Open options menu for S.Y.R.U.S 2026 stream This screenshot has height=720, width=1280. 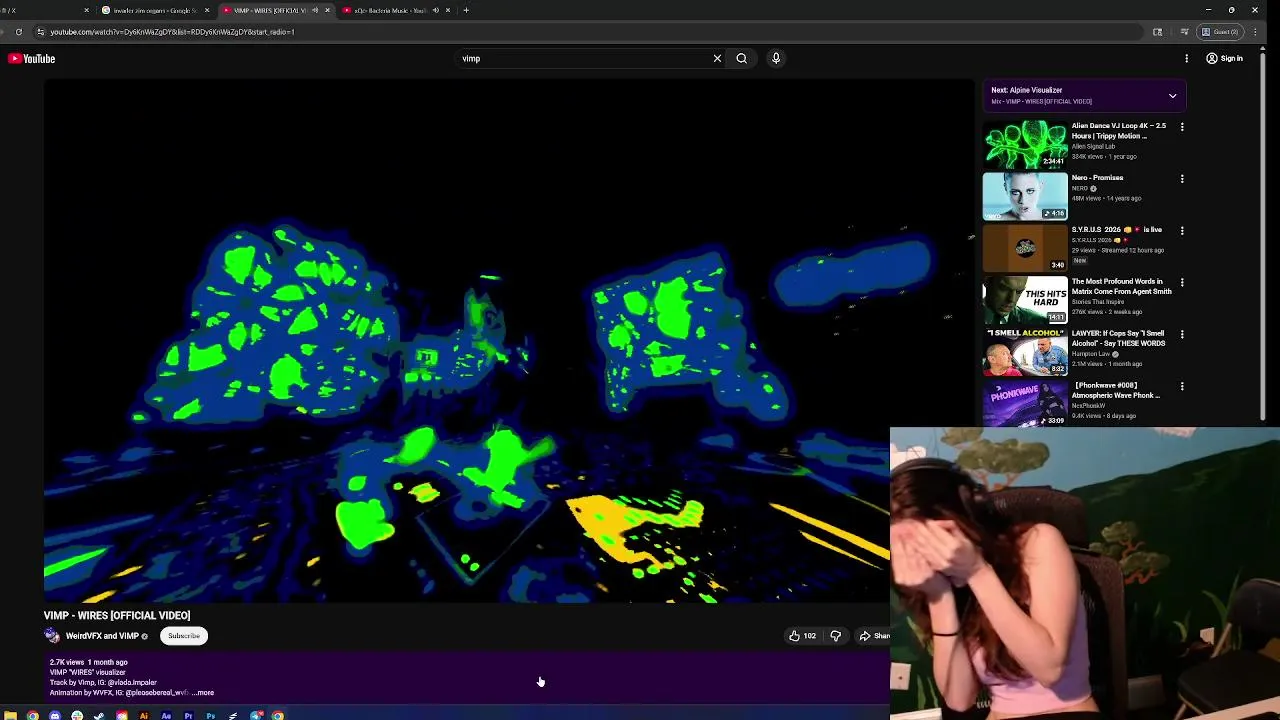[1182, 231]
